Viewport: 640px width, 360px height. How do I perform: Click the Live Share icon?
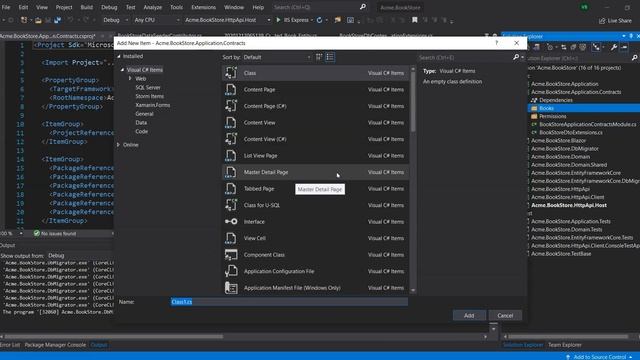pos(602,20)
